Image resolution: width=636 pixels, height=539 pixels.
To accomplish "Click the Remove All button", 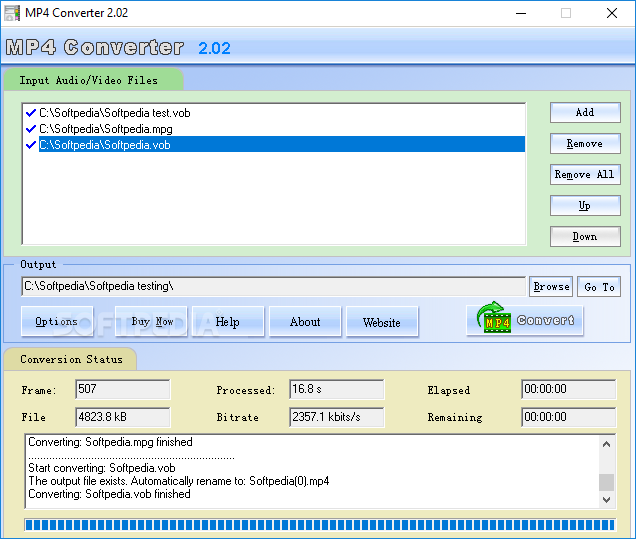I will [585, 174].
